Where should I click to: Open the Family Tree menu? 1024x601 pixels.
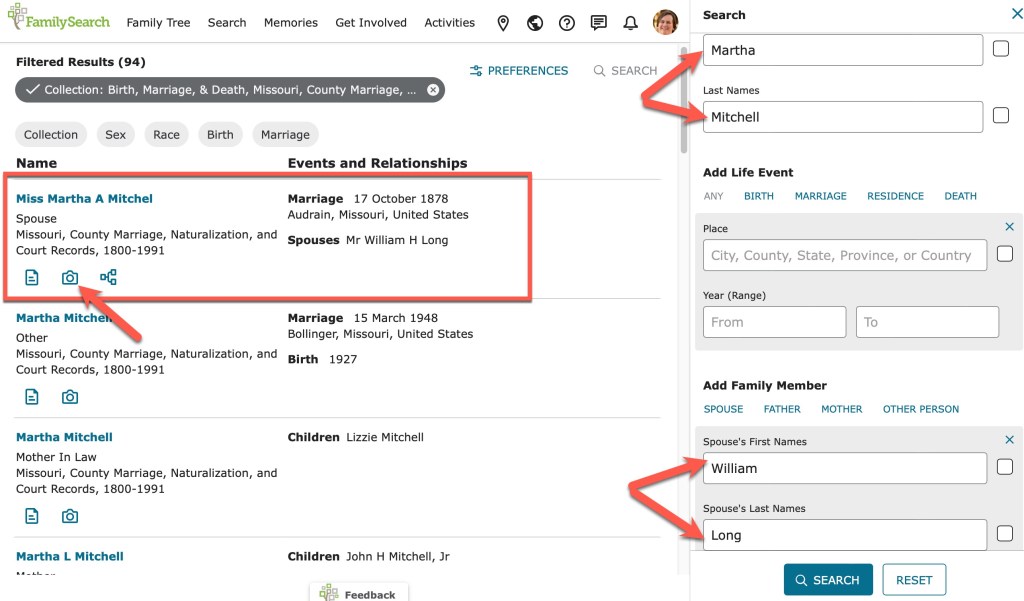pos(158,23)
